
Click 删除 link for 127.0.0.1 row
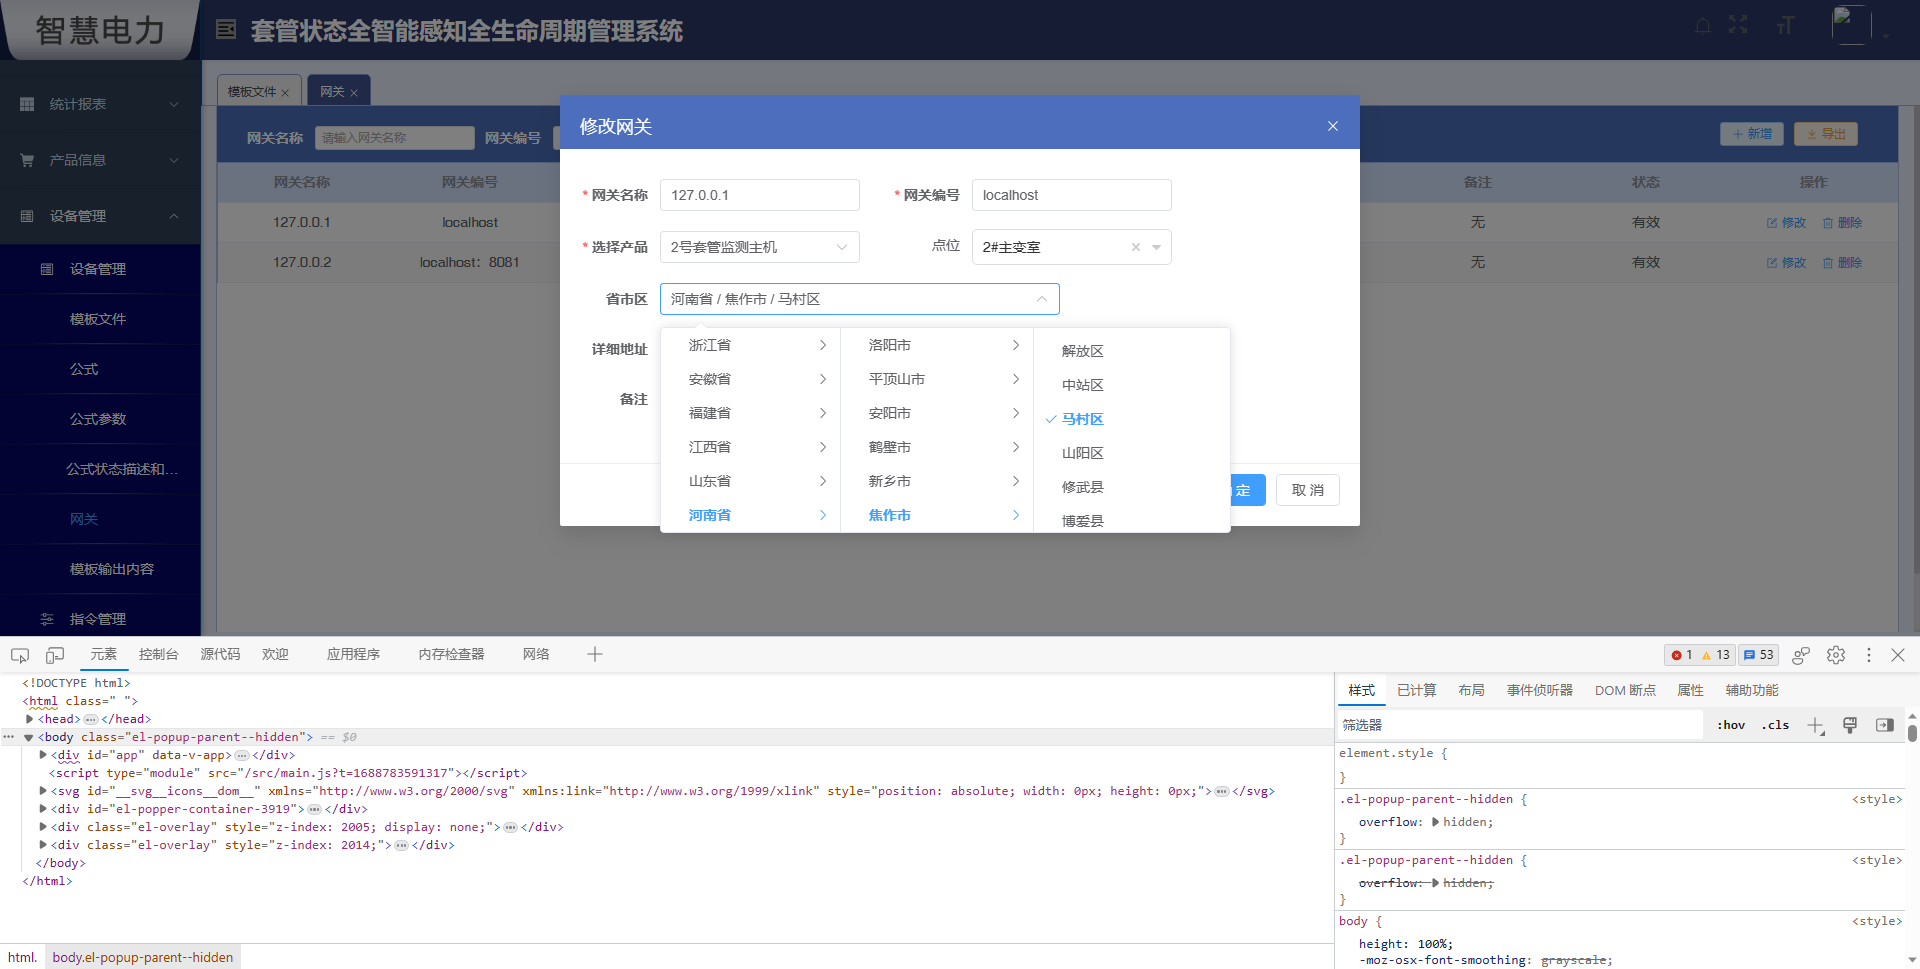click(x=1842, y=222)
